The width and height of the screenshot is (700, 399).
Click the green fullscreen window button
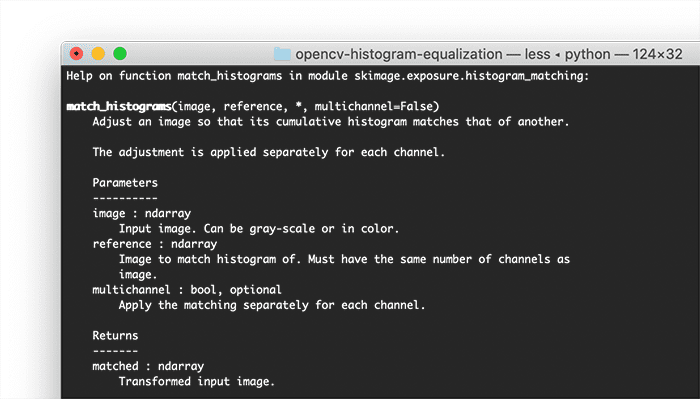click(x=120, y=54)
